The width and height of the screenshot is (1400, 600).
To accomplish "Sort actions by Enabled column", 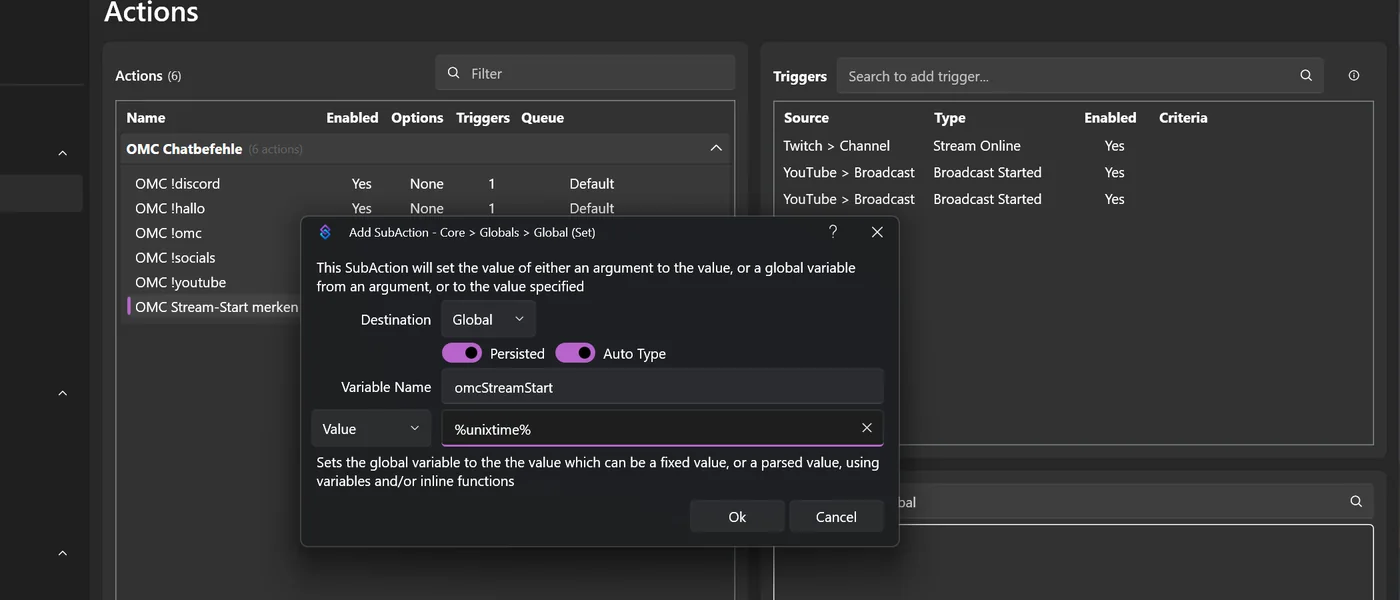I will pyautogui.click(x=352, y=118).
